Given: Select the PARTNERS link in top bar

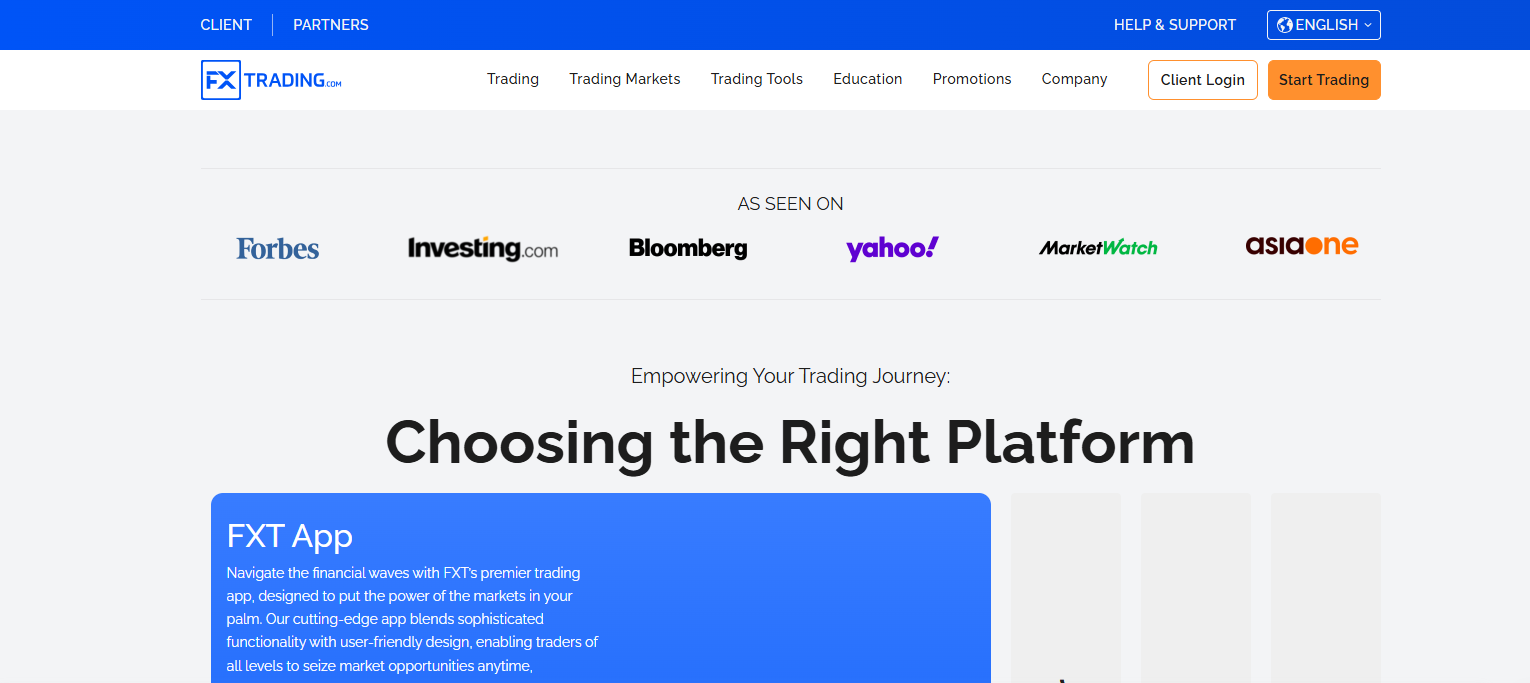Looking at the screenshot, I should click(x=331, y=25).
